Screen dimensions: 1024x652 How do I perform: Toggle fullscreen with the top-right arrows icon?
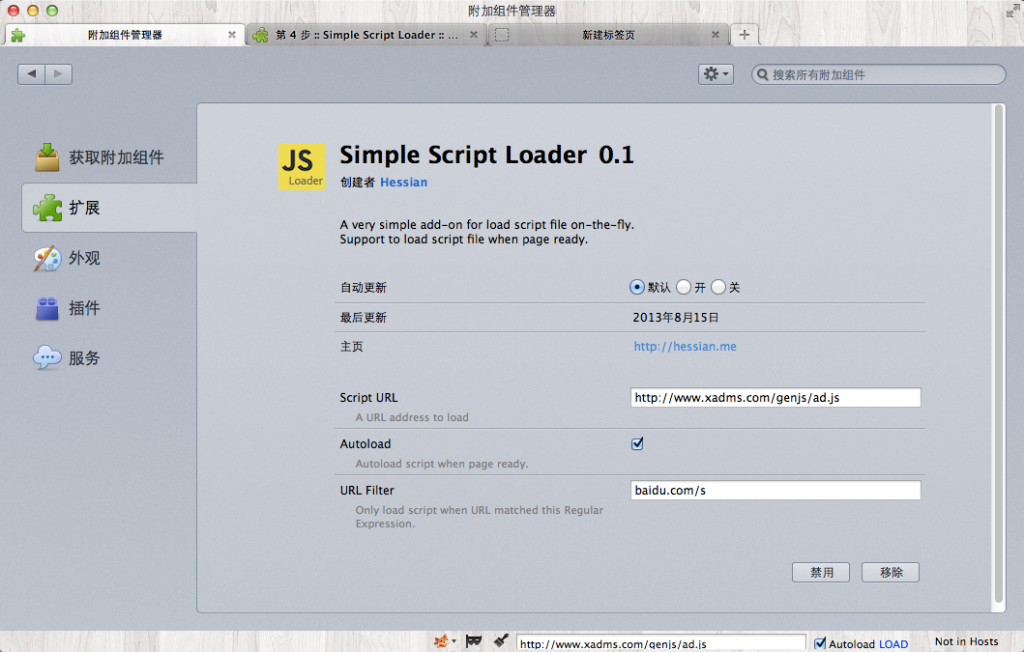(1013, 10)
